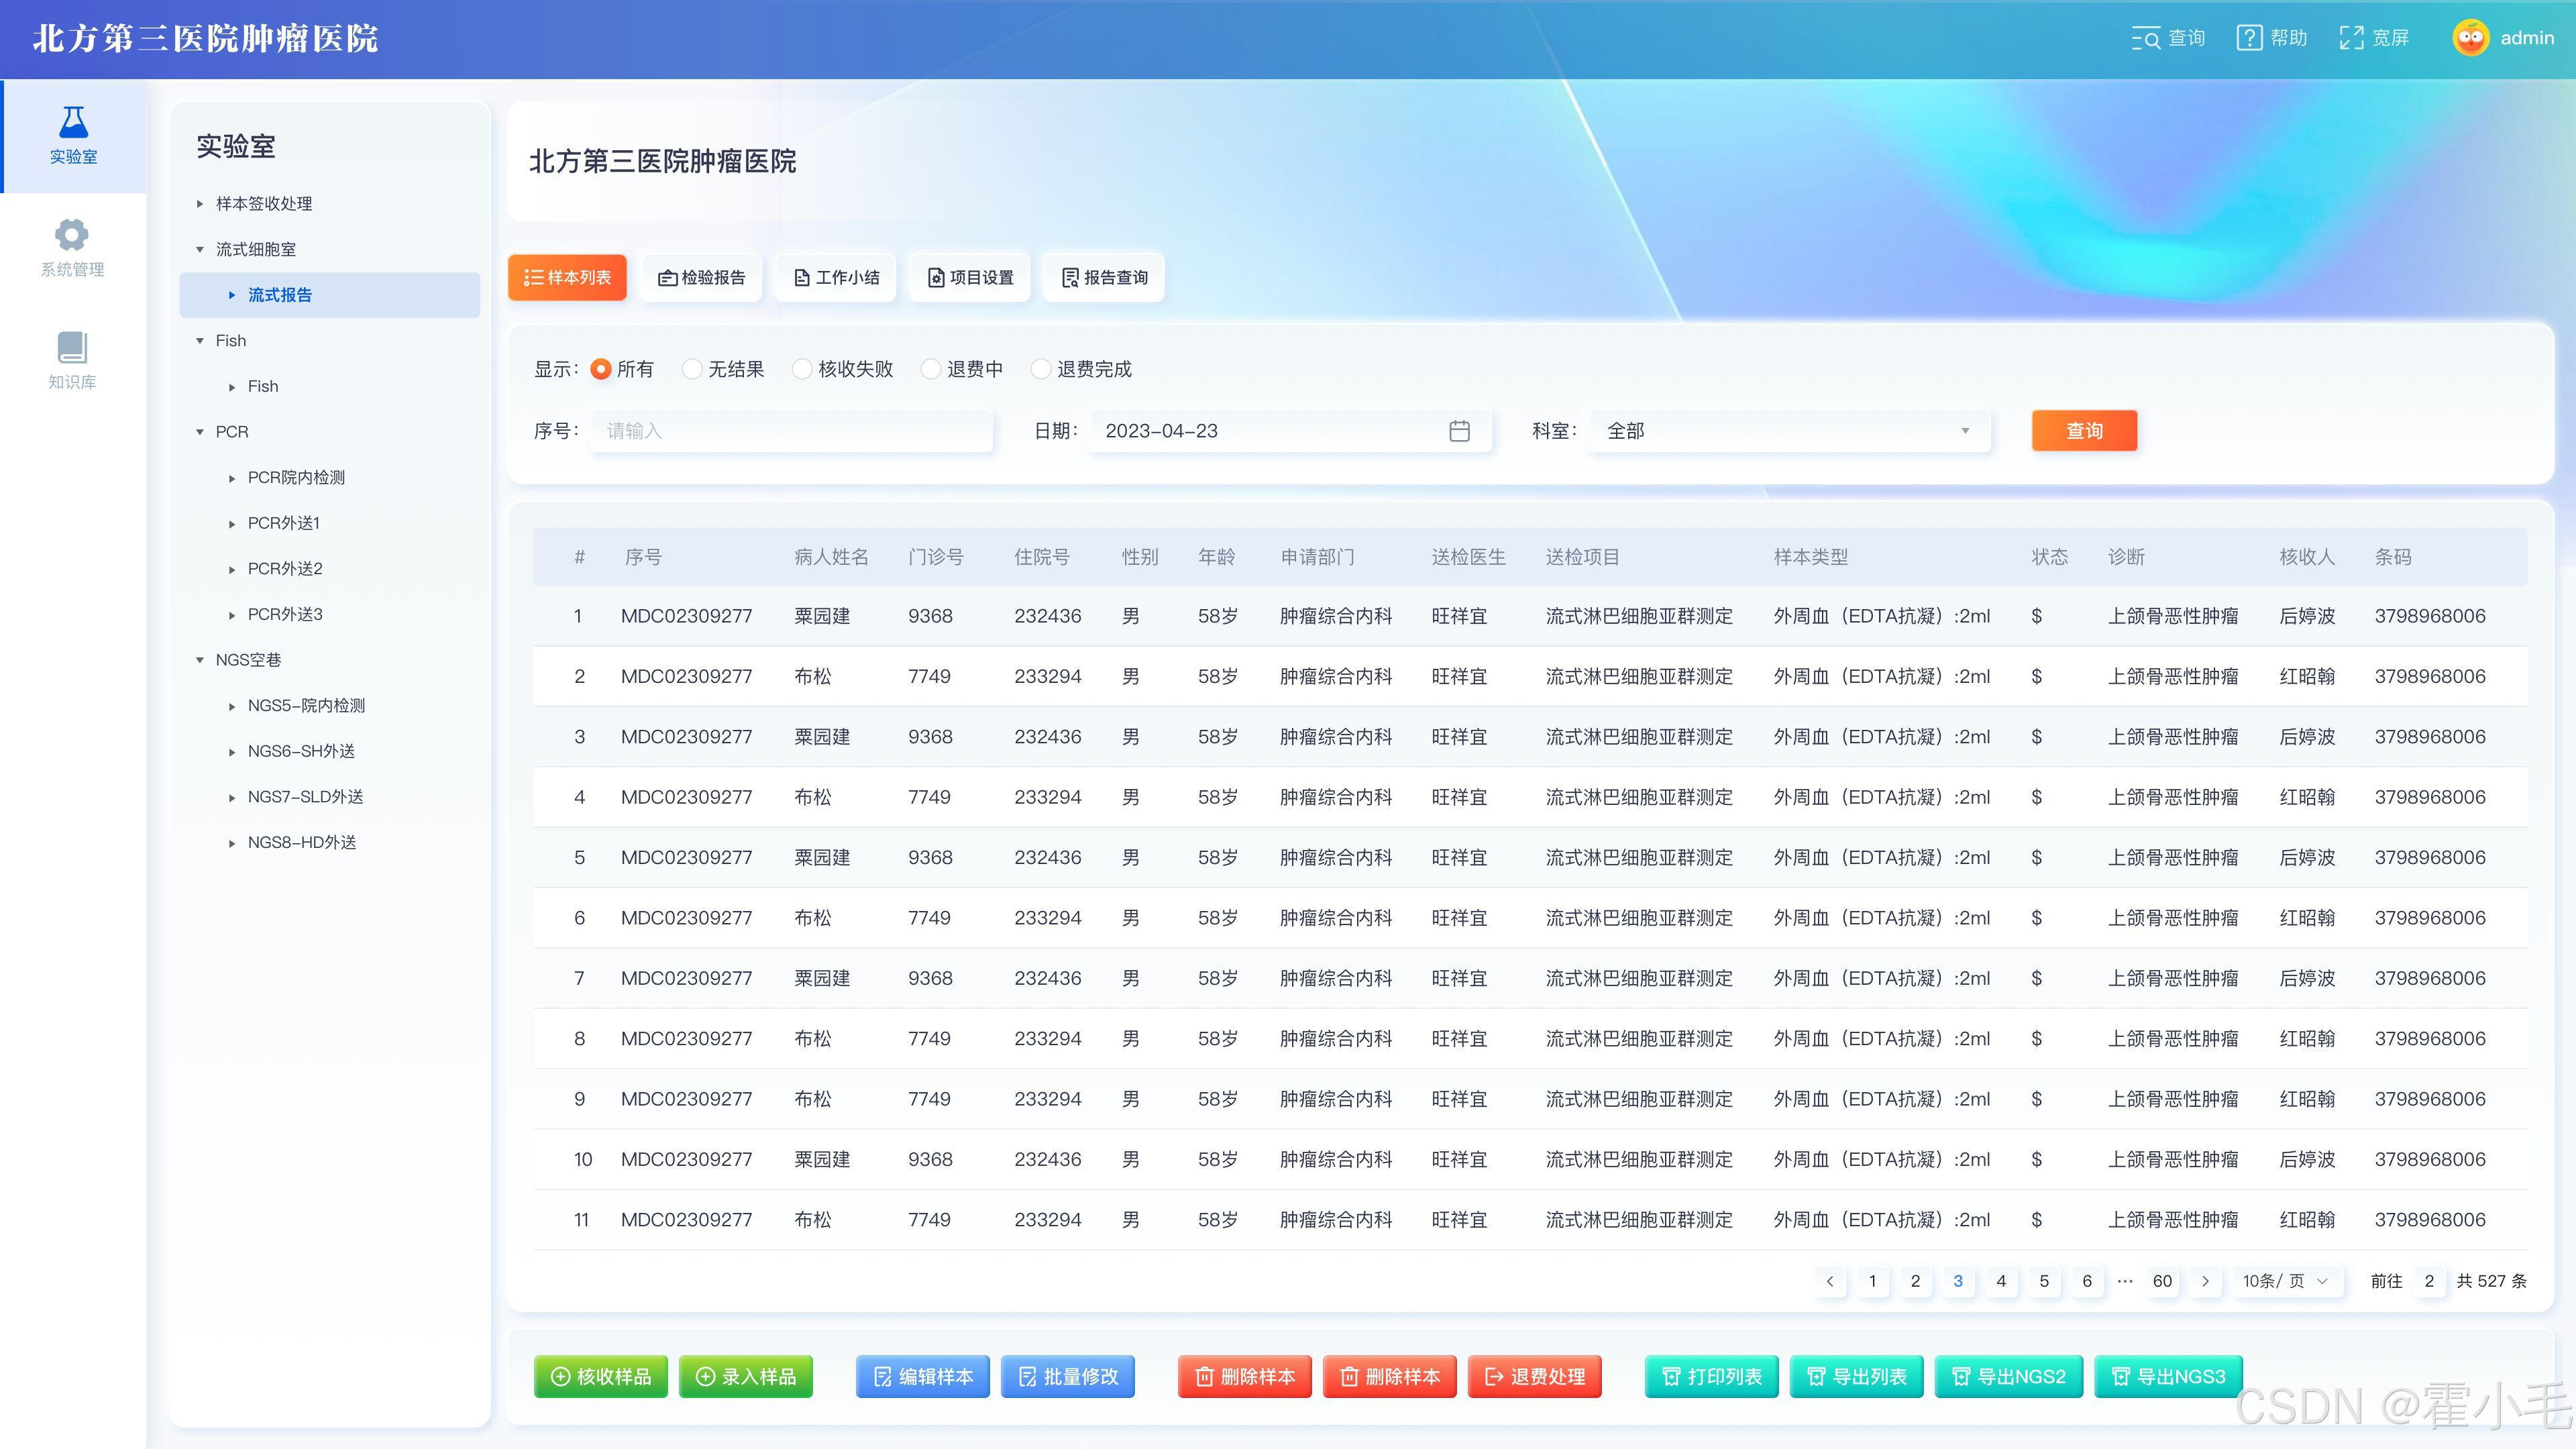Select the 核收失败 radio option
2576x1449 pixels.
click(802, 368)
